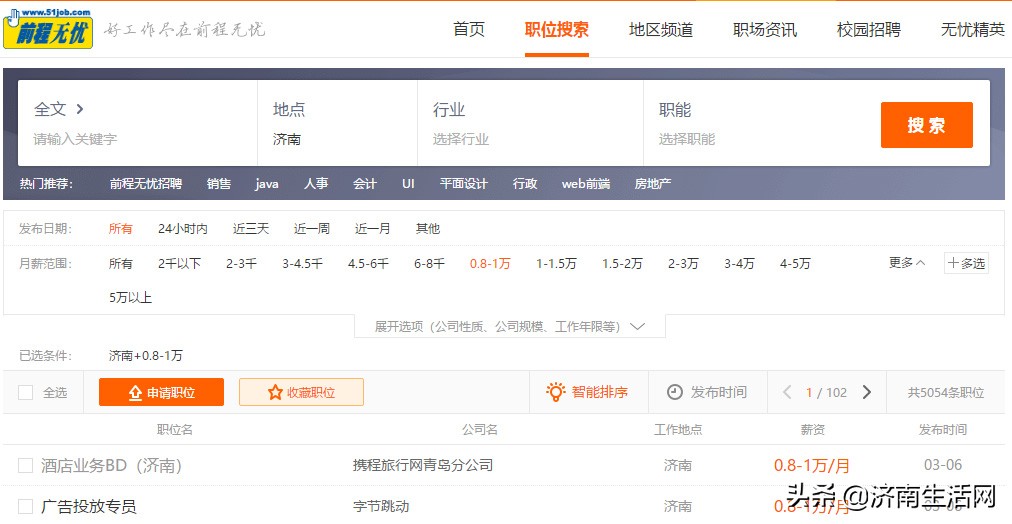Click the upload icon on 申请职位
1012x524 pixels.
135,392
